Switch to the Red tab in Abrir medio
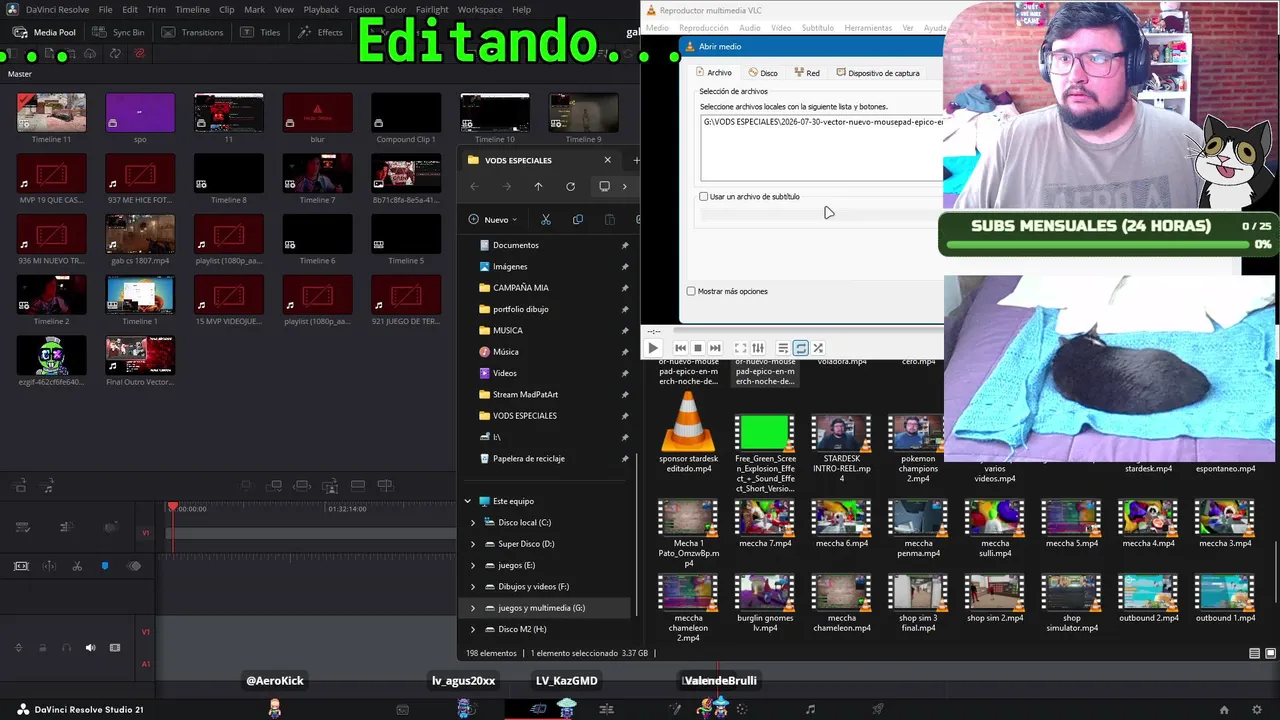1280x720 pixels. tap(807, 73)
